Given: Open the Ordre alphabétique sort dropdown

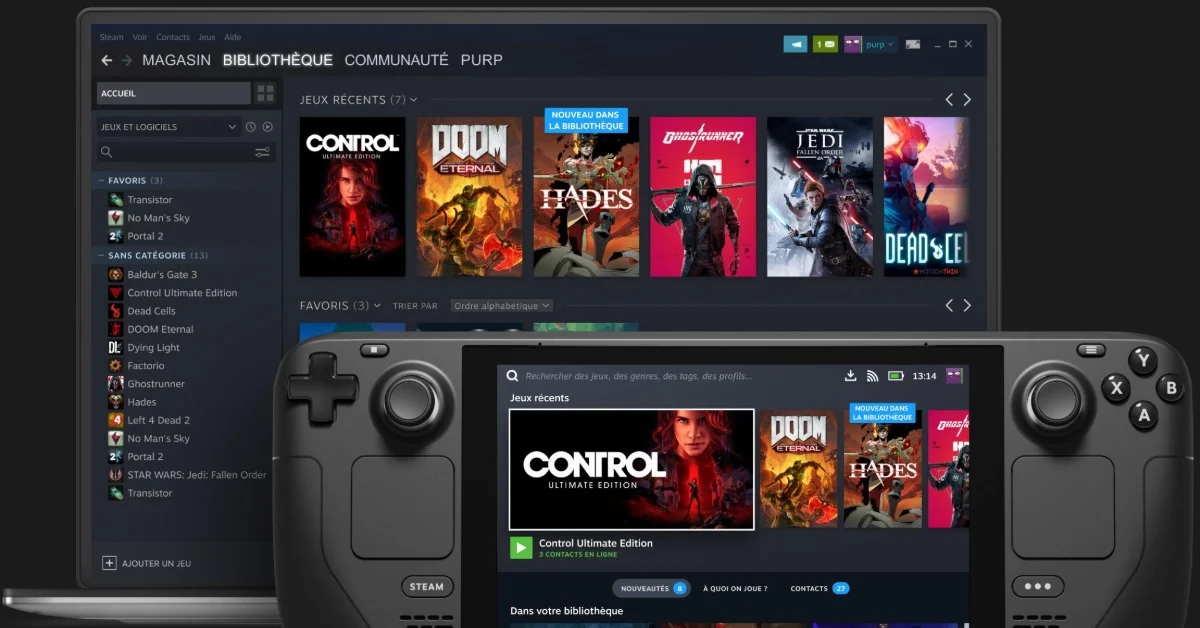Looking at the screenshot, I should [x=501, y=305].
